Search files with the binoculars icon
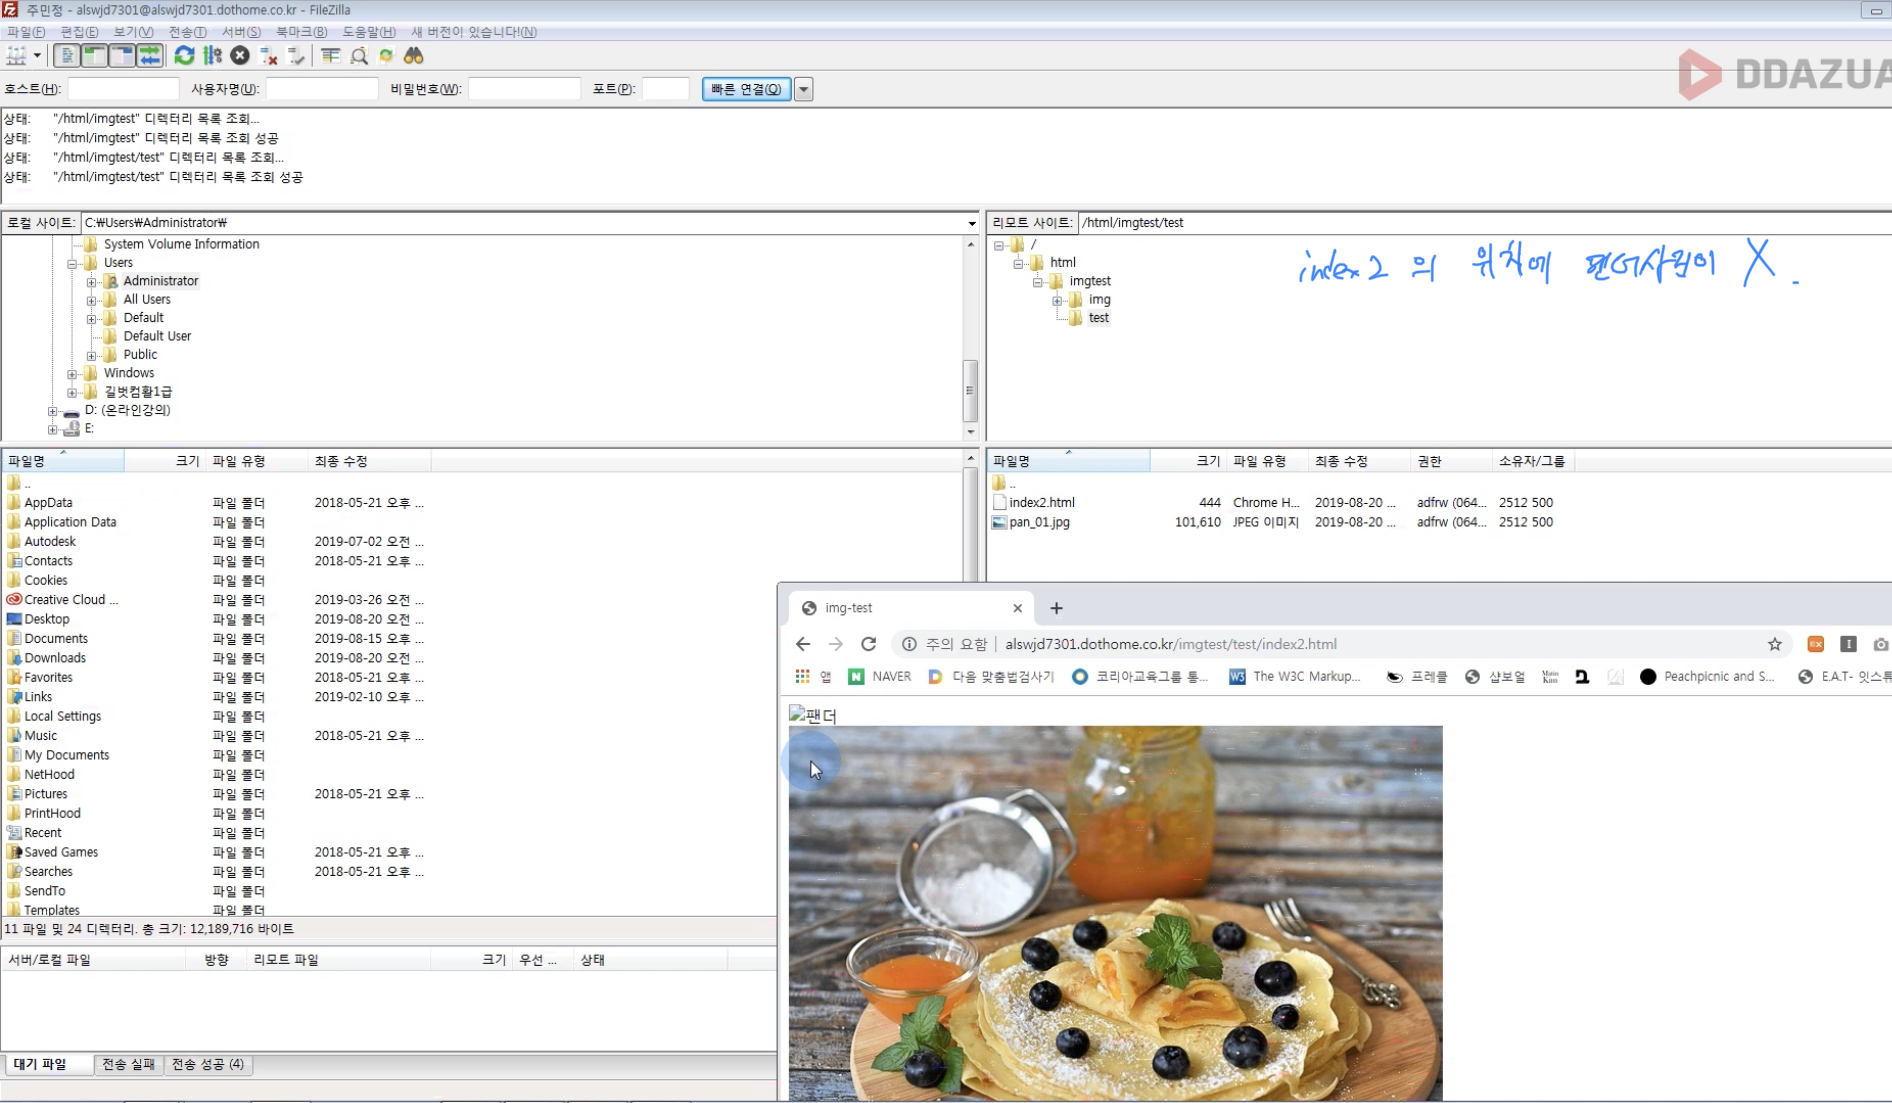The width and height of the screenshot is (1892, 1103). pos(414,56)
